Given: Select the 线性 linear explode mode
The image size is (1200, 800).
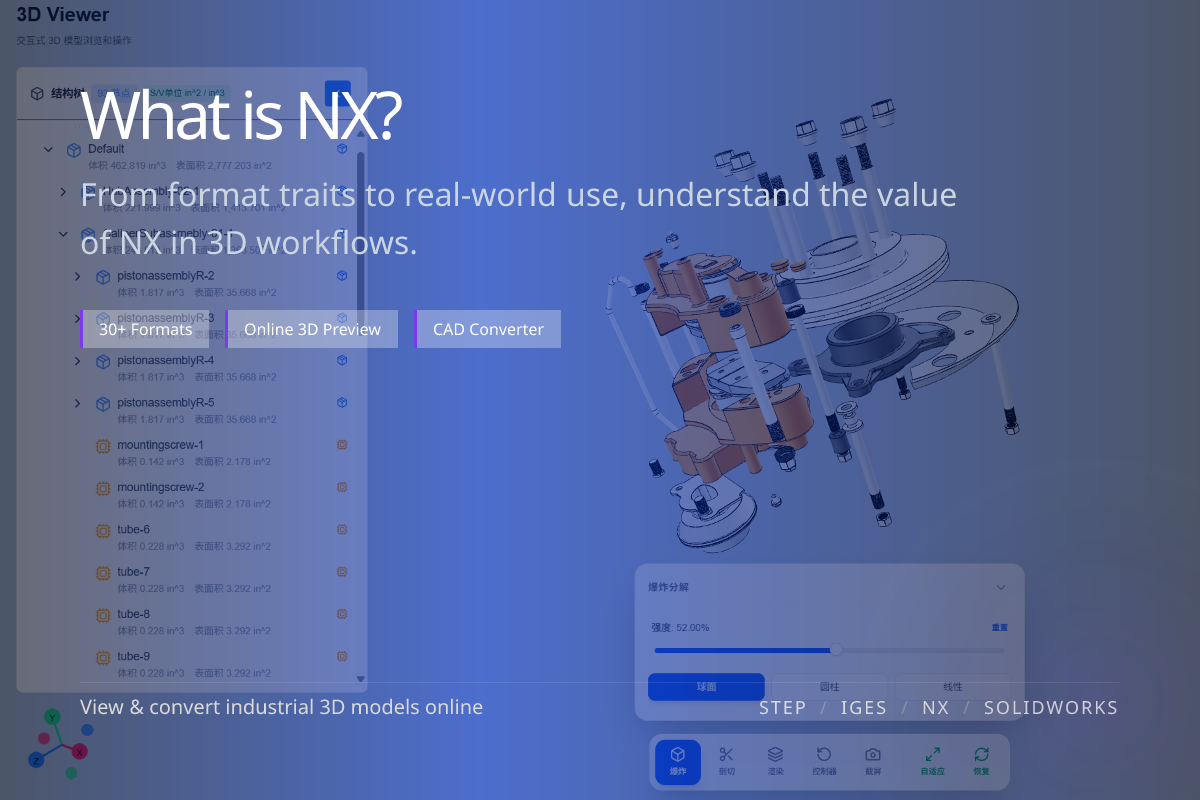Looking at the screenshot, I should coord(953,687).
